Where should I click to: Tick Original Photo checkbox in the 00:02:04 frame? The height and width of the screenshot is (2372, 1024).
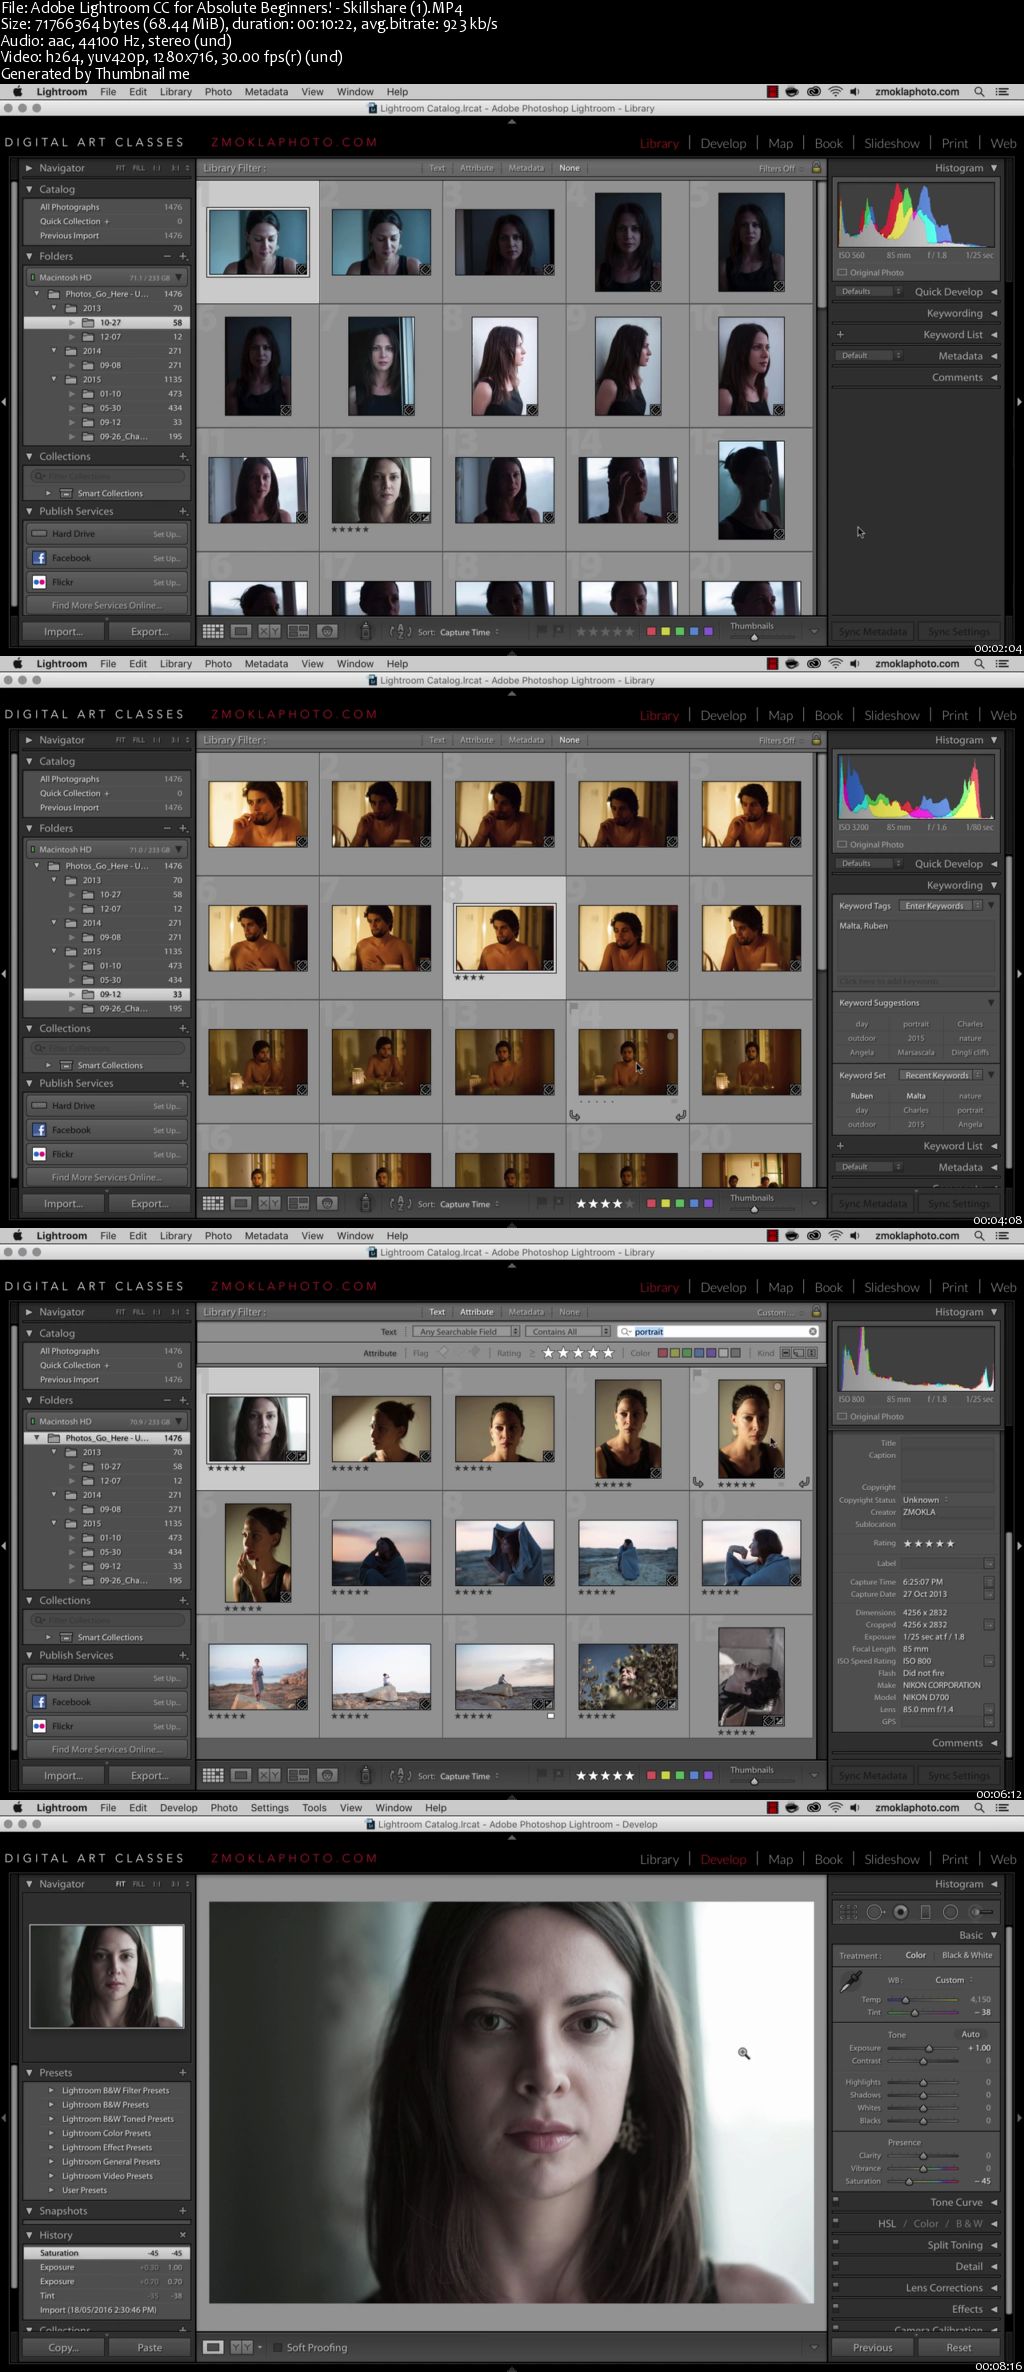click(x=842, y=272)
